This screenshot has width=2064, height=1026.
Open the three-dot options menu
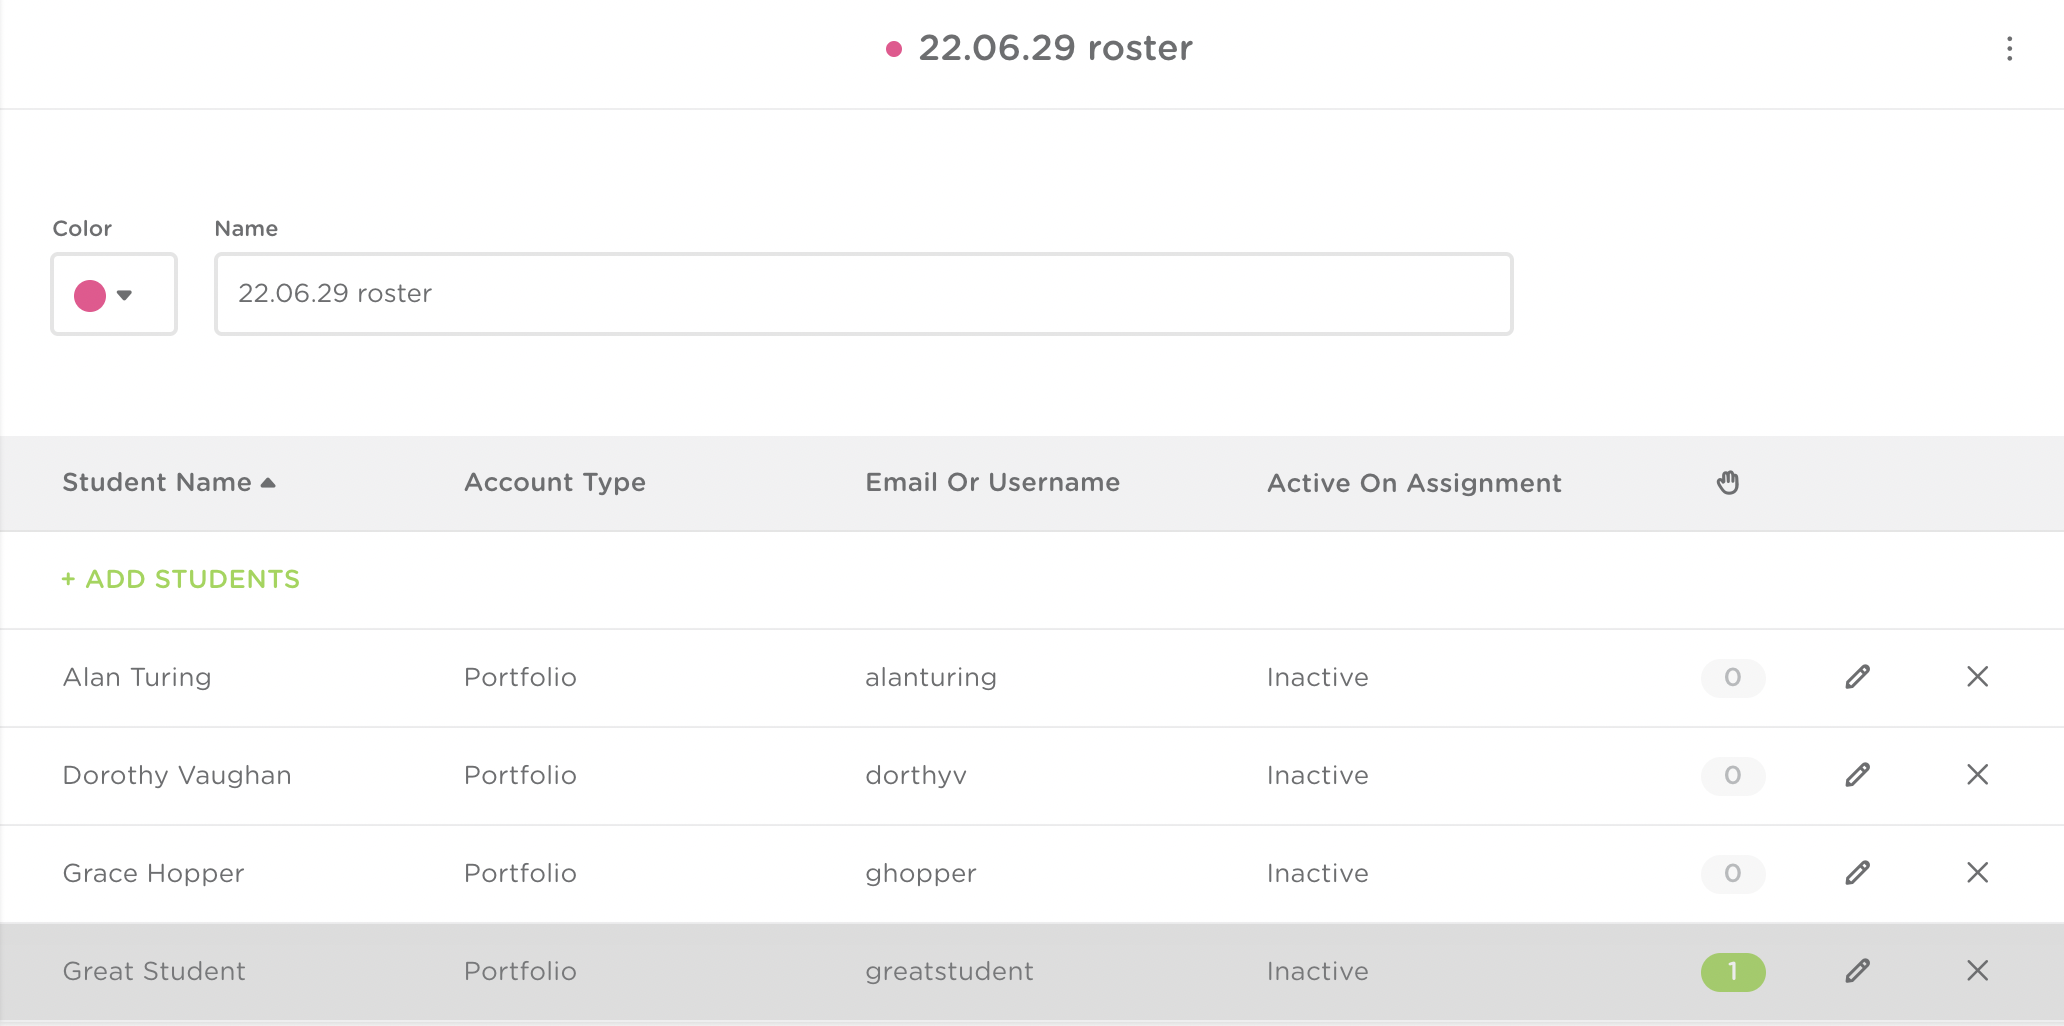[2010, 49]
